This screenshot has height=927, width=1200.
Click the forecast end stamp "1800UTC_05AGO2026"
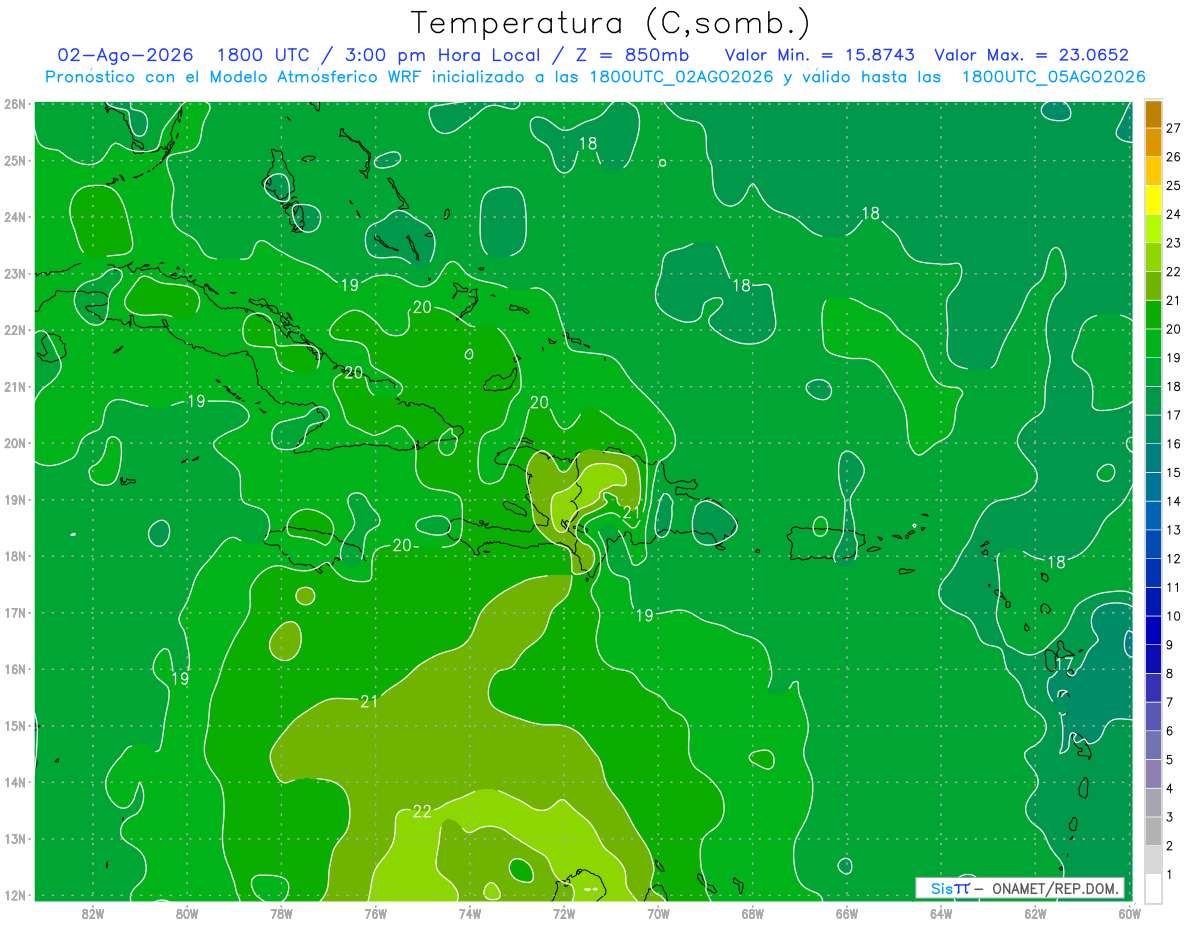point(1054,77)
